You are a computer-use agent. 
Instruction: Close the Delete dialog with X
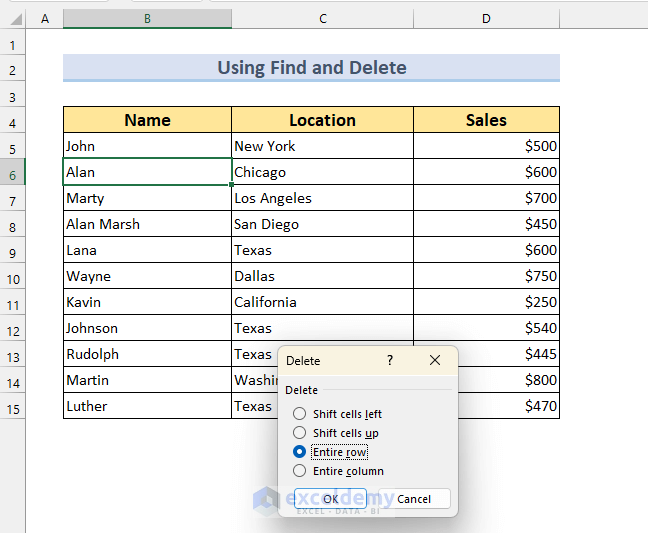(434, 360)
